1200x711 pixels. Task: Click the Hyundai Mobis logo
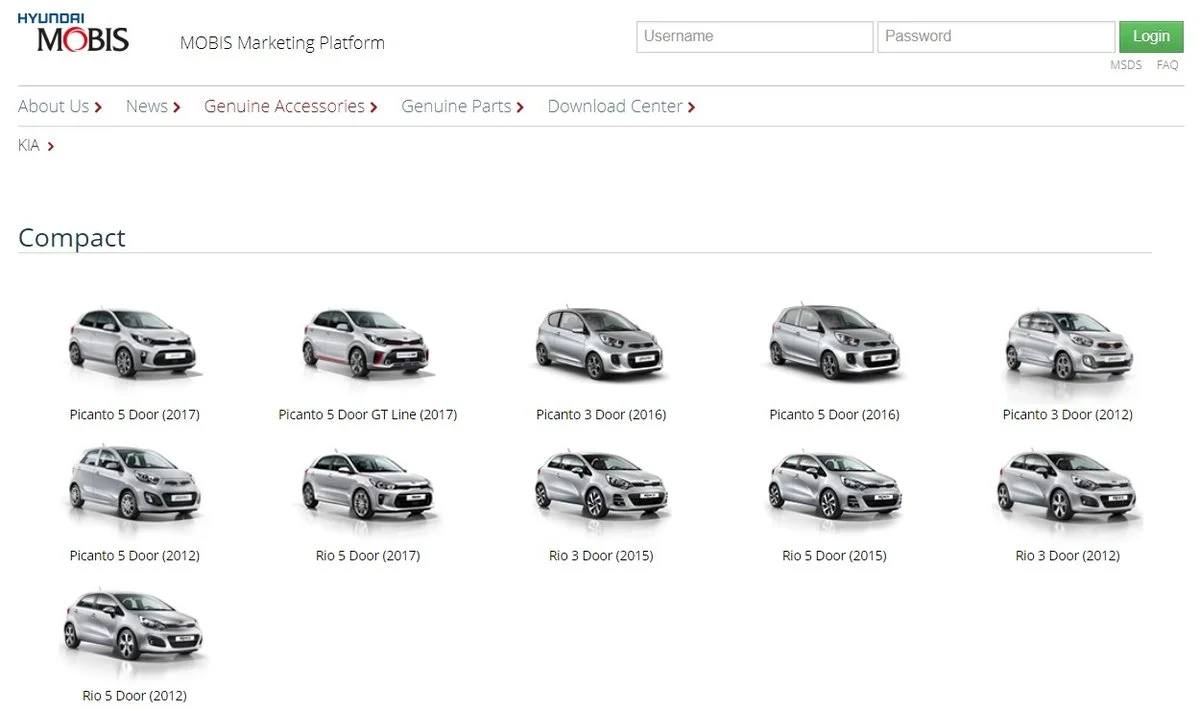tap(73, 33)
